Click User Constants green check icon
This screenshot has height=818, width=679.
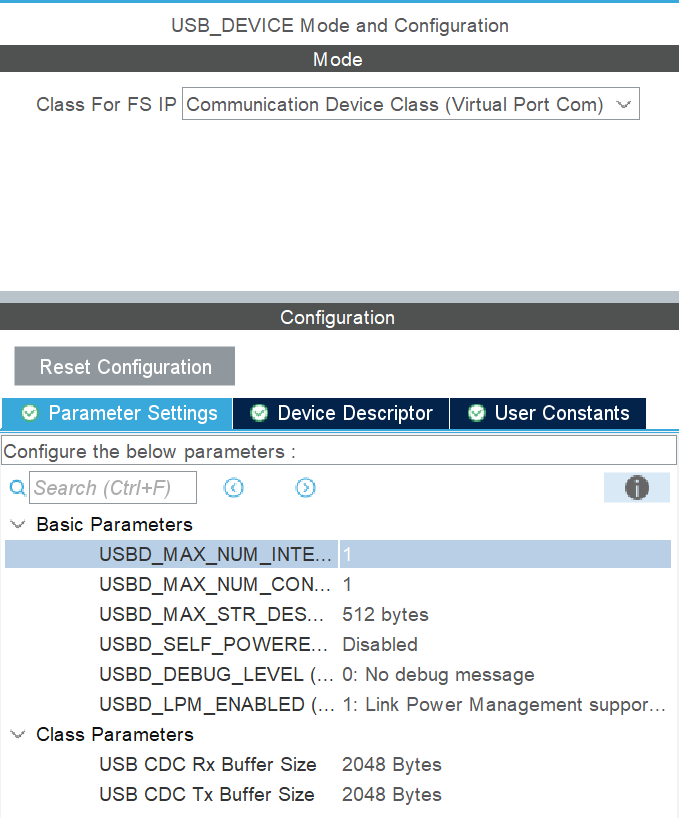[x=477, y=414]
